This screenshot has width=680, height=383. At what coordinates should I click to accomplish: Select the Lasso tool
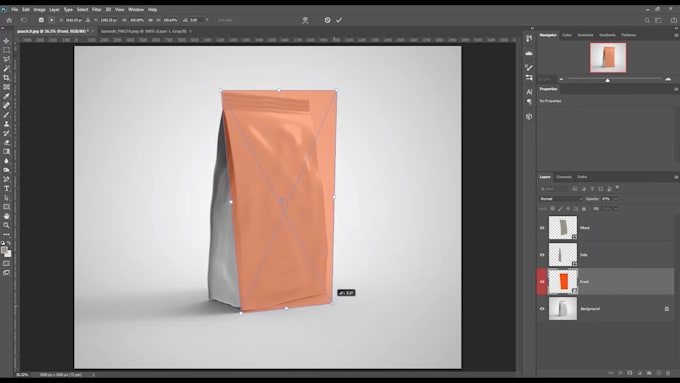click(6, 59)
